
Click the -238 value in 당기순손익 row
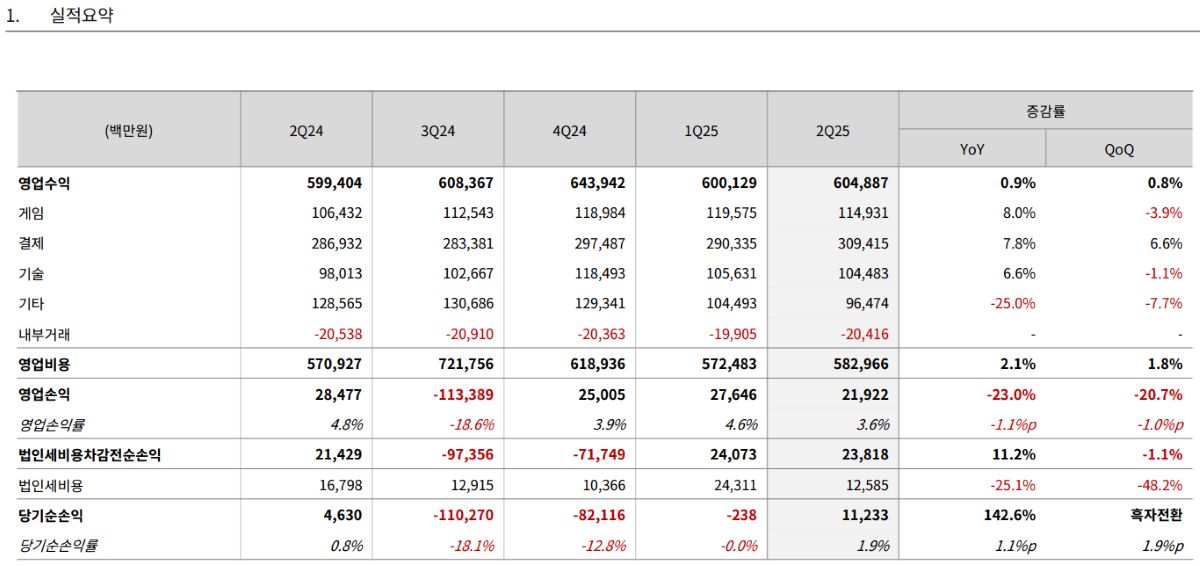pyautogui.click(x=741, y=515)
